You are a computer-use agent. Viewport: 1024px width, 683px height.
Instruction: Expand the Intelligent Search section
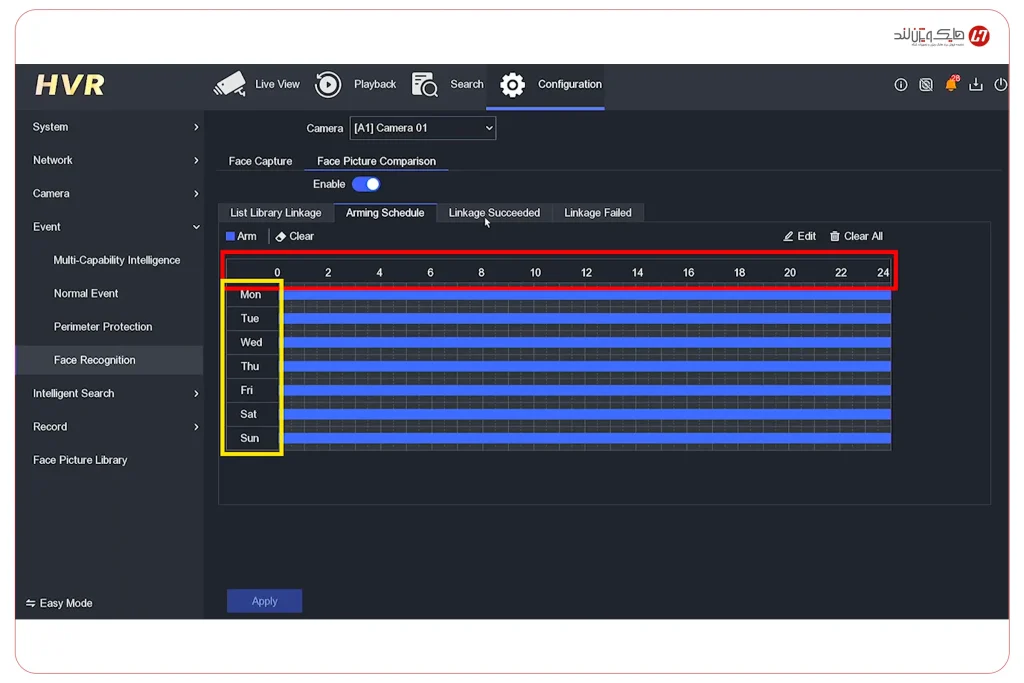[115, 394]
